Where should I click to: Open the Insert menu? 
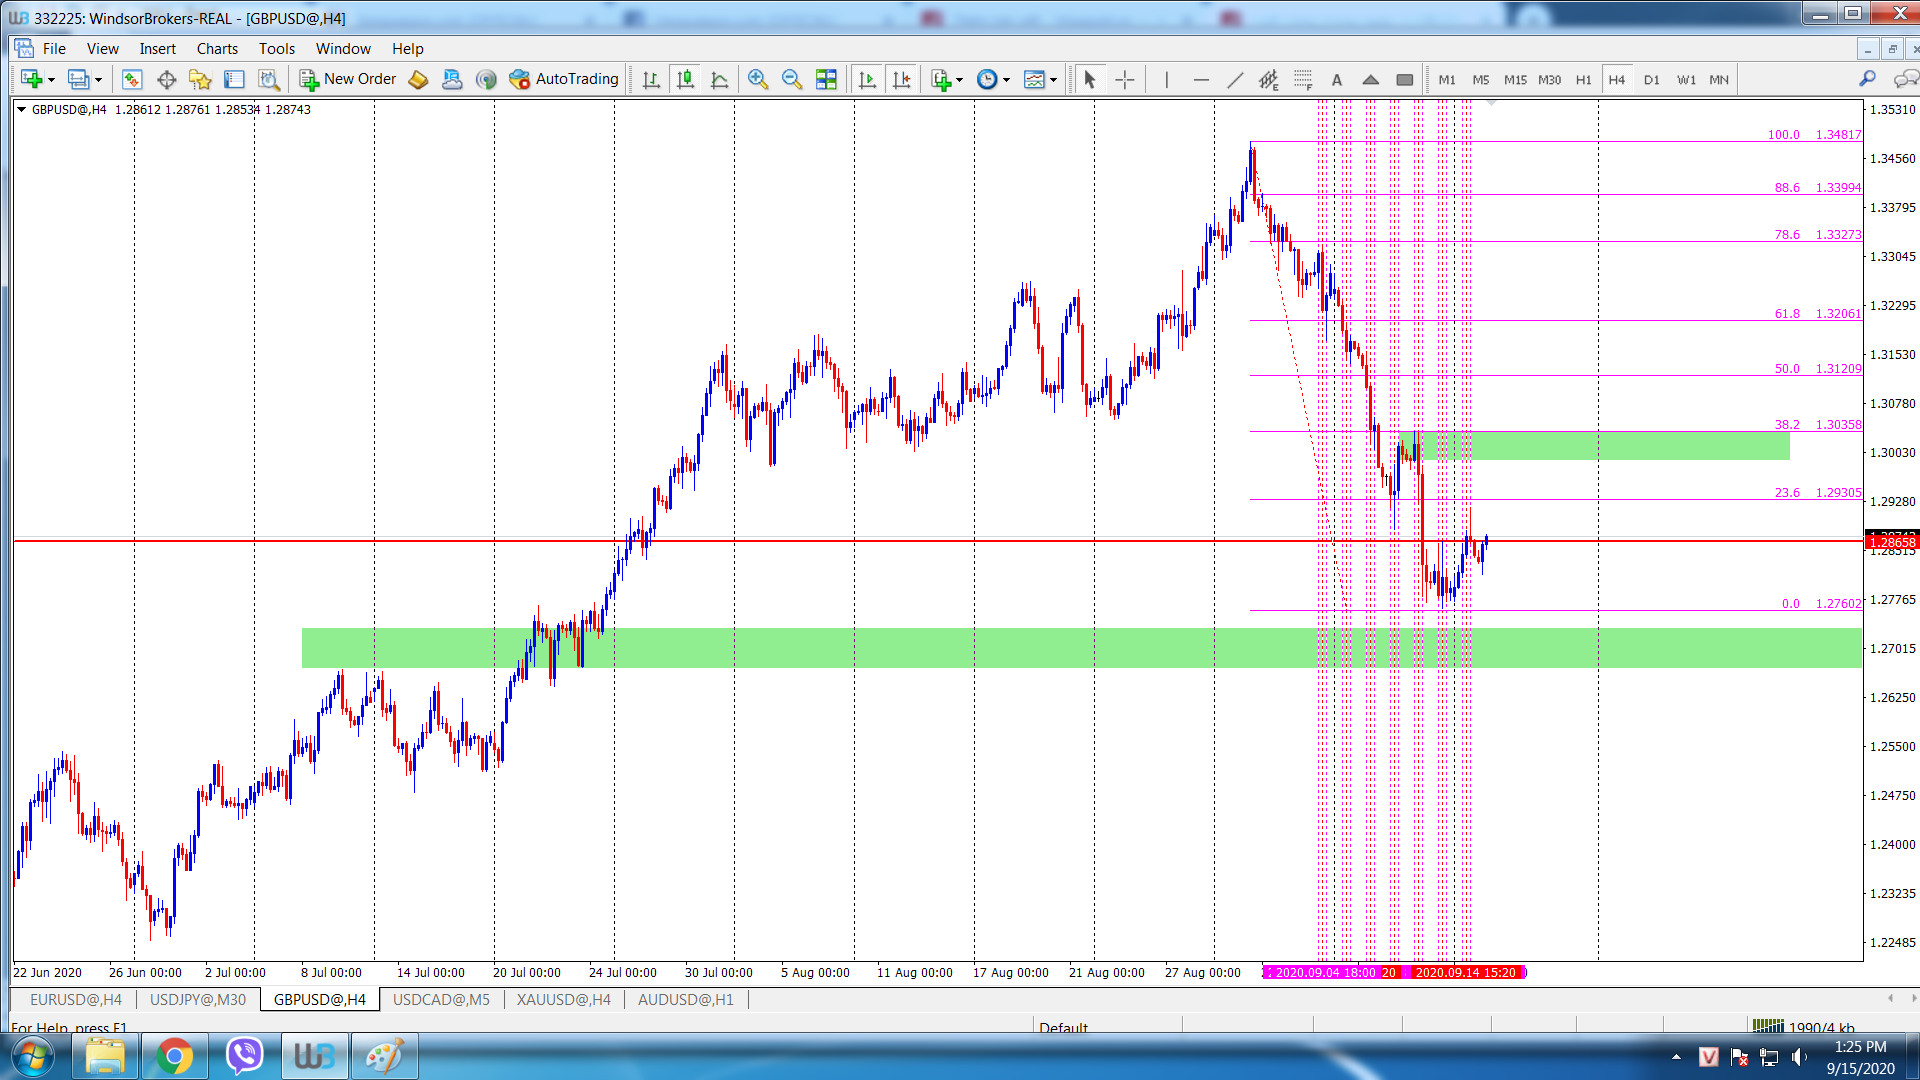157,48
